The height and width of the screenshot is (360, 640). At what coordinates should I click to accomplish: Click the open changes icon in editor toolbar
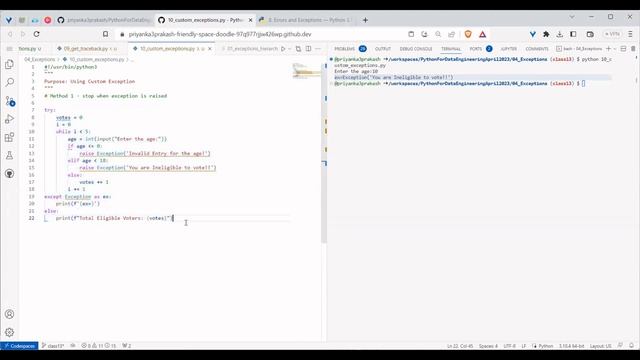[x=298, y=49]
